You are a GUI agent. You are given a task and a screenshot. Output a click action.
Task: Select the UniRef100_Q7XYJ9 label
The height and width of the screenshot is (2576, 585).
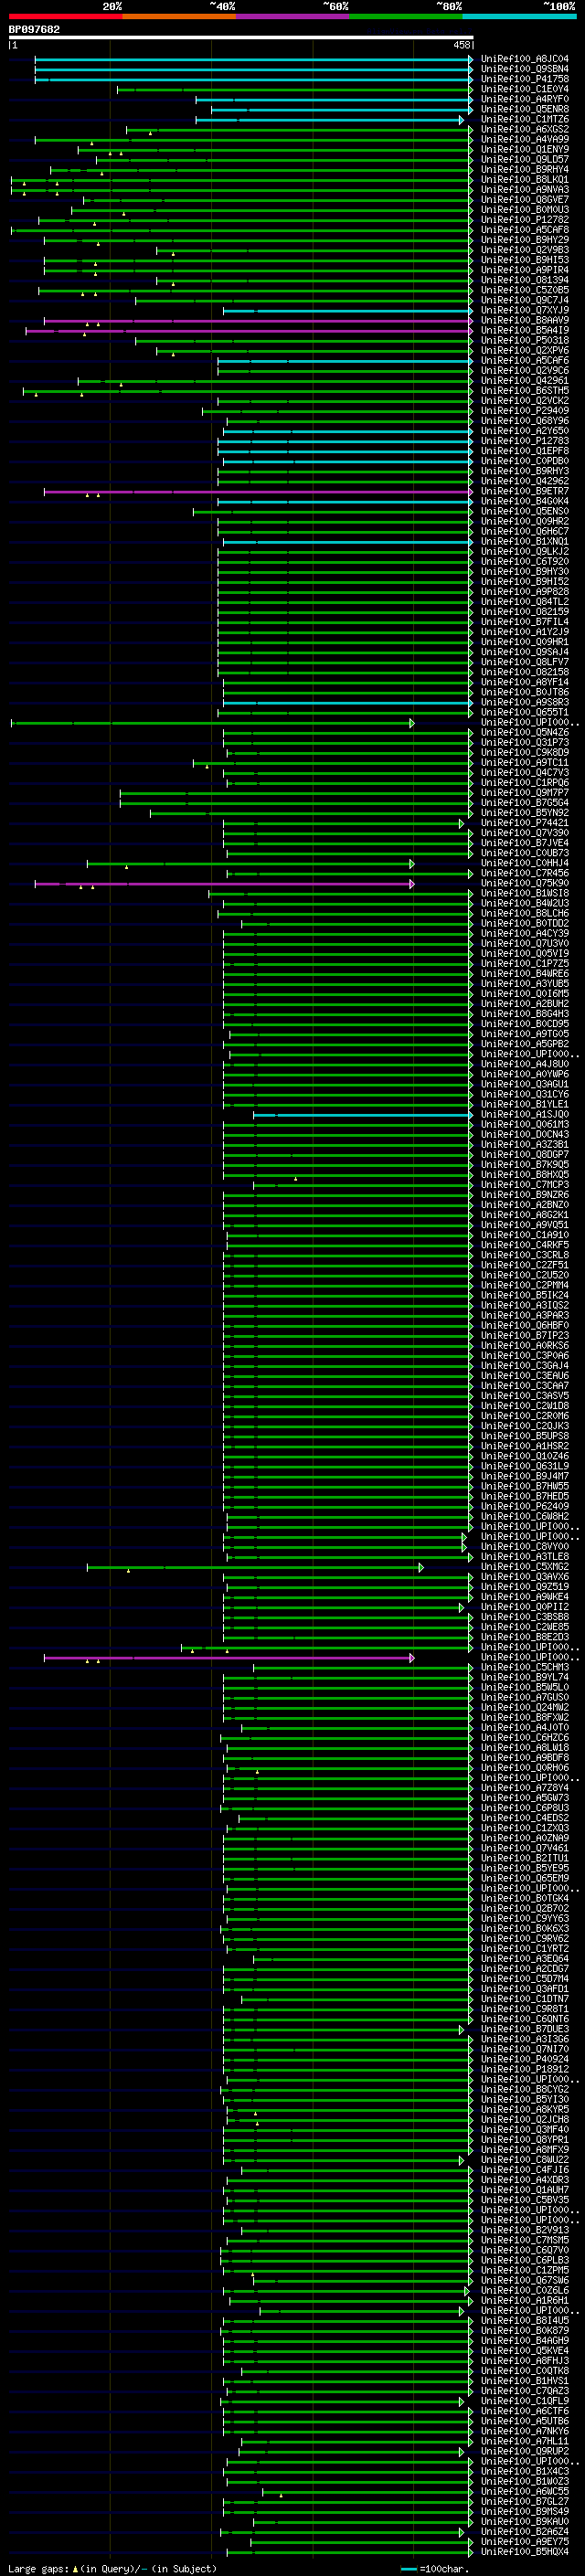coord(525,310)
